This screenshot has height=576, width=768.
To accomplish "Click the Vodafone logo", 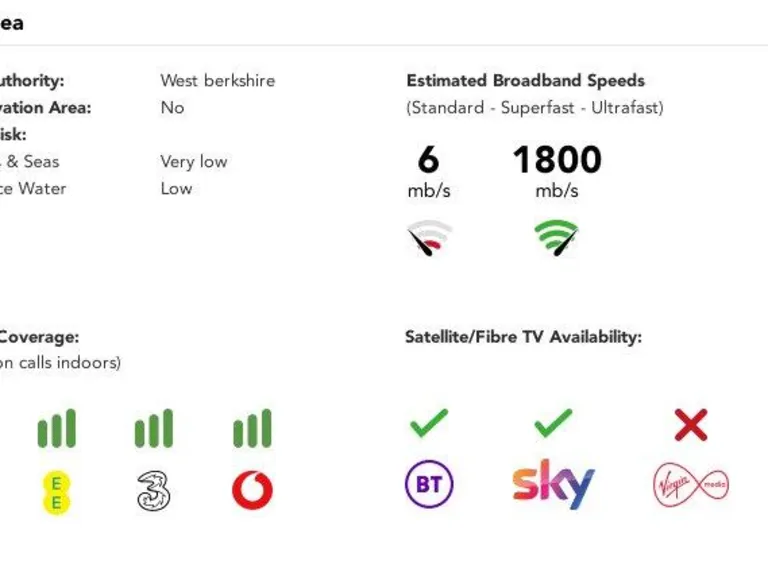I will (252, 490).
